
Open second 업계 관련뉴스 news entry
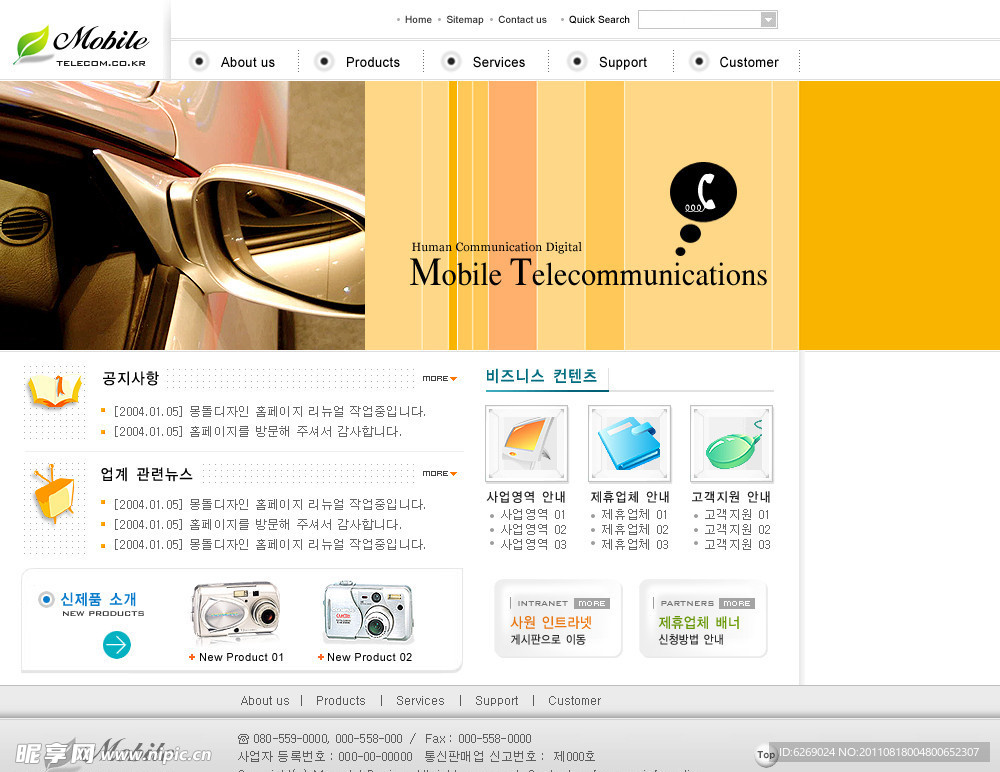(258, 524)
